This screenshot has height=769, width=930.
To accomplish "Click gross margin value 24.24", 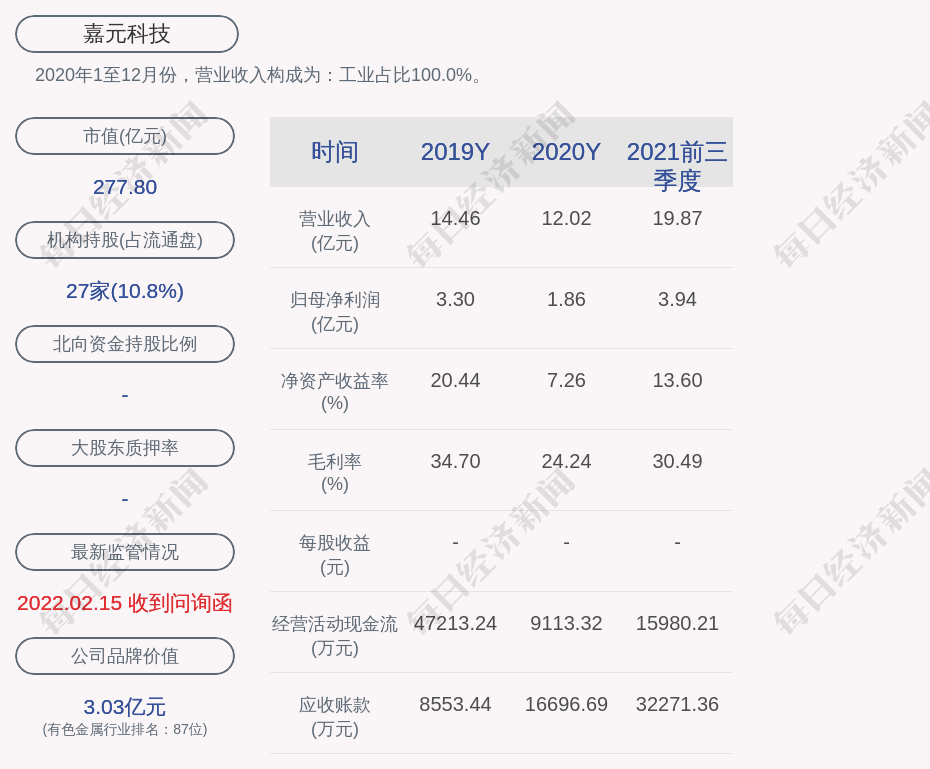I will [x=566, y=461].
